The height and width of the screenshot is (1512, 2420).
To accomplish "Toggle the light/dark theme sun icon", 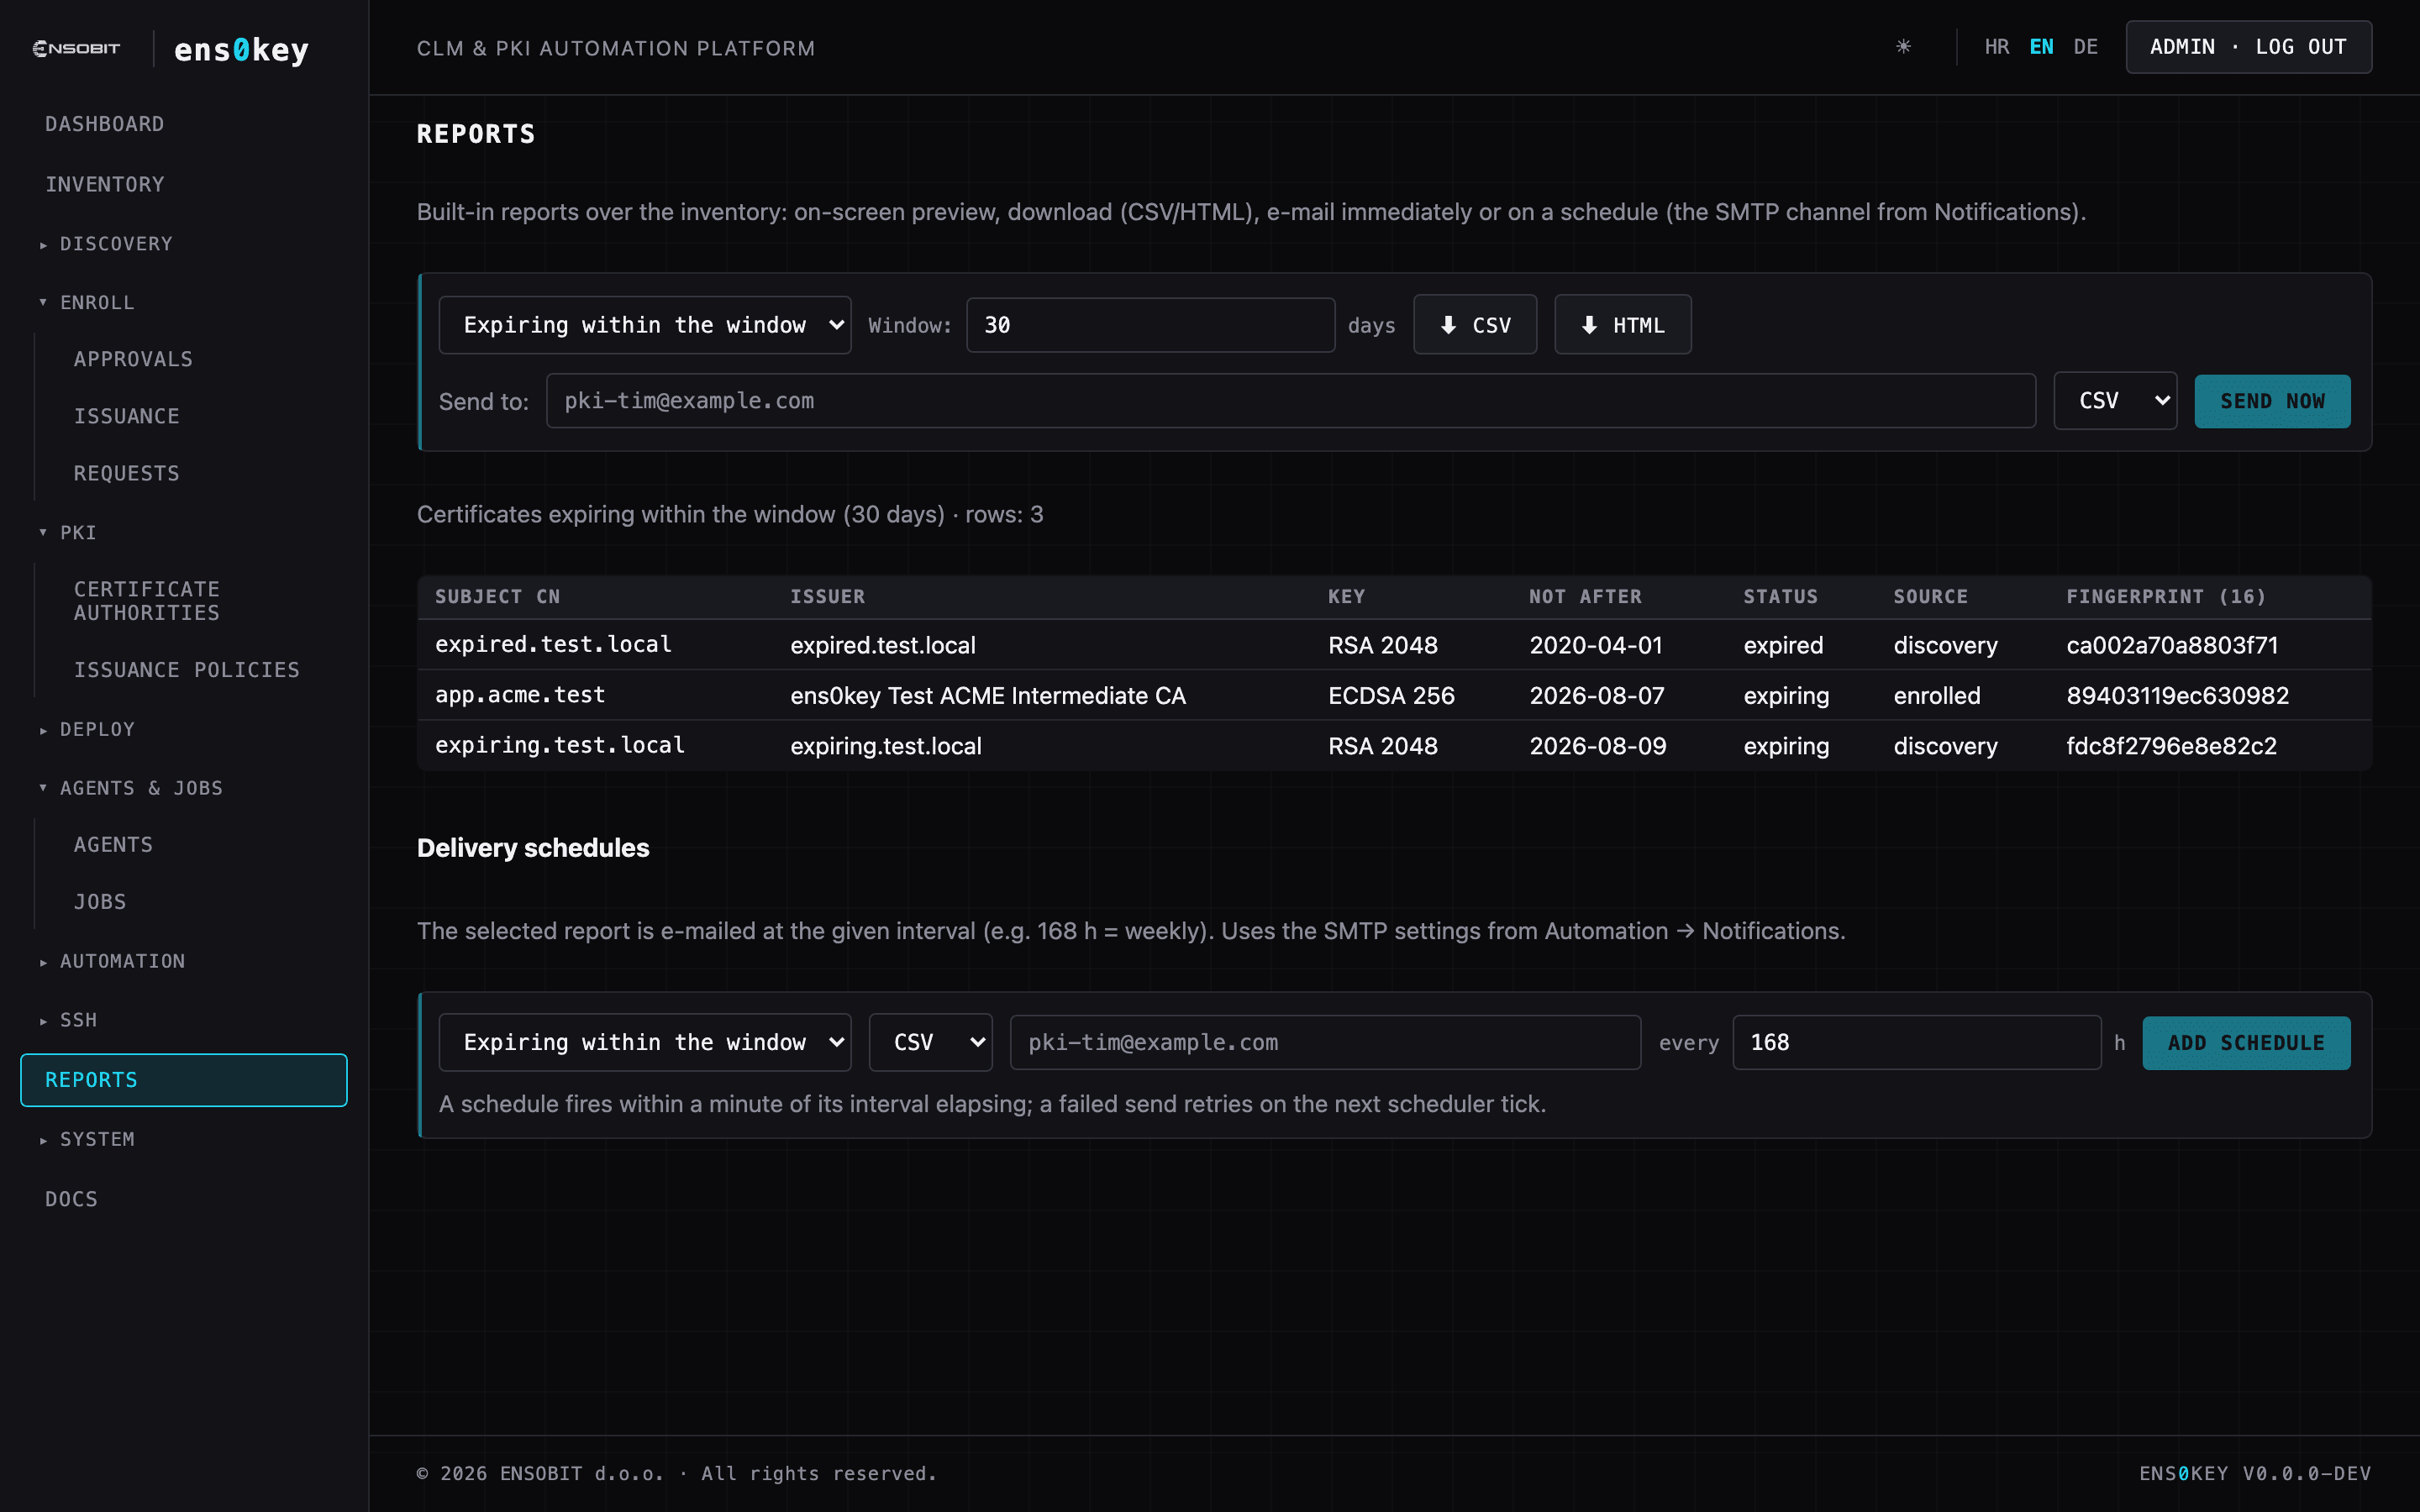I will click(1903, 47).
